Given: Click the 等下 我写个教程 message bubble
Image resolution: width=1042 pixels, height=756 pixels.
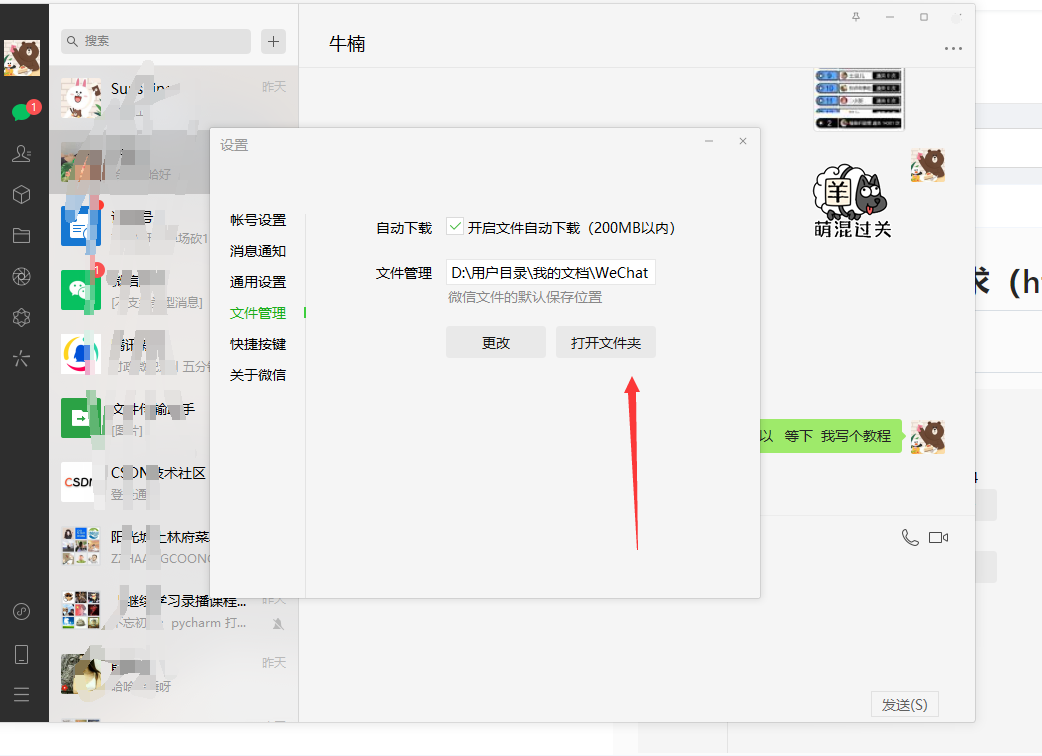Looking at the screenshot, I should (x=831, y=436).
